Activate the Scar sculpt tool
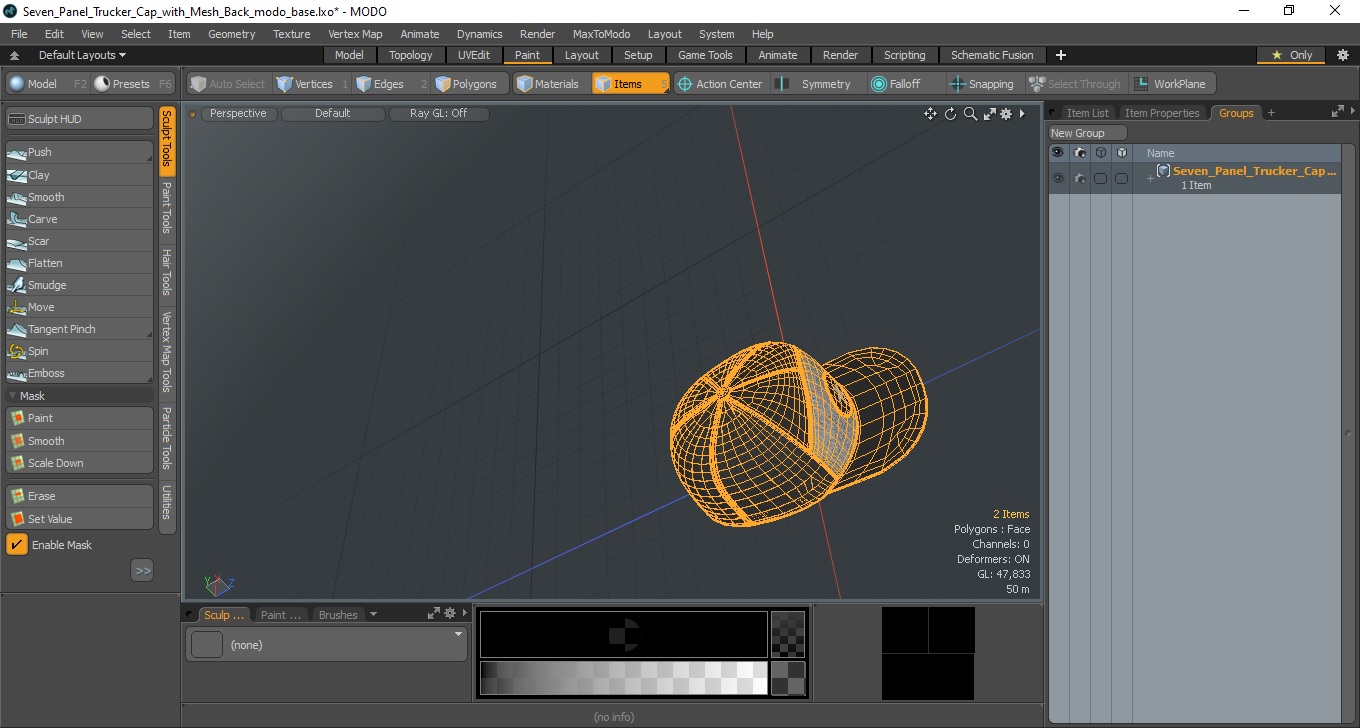 point(79,241)
